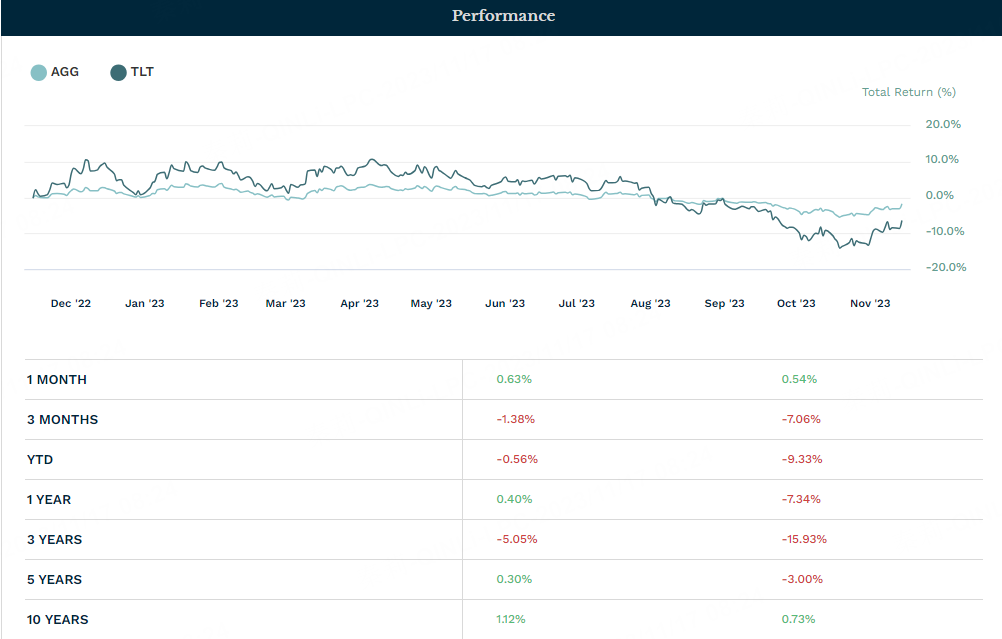Viewport: 1002px width, 639px height.
Task: Select the 3 MONTHS row label
Action: (x=63, y=420)
